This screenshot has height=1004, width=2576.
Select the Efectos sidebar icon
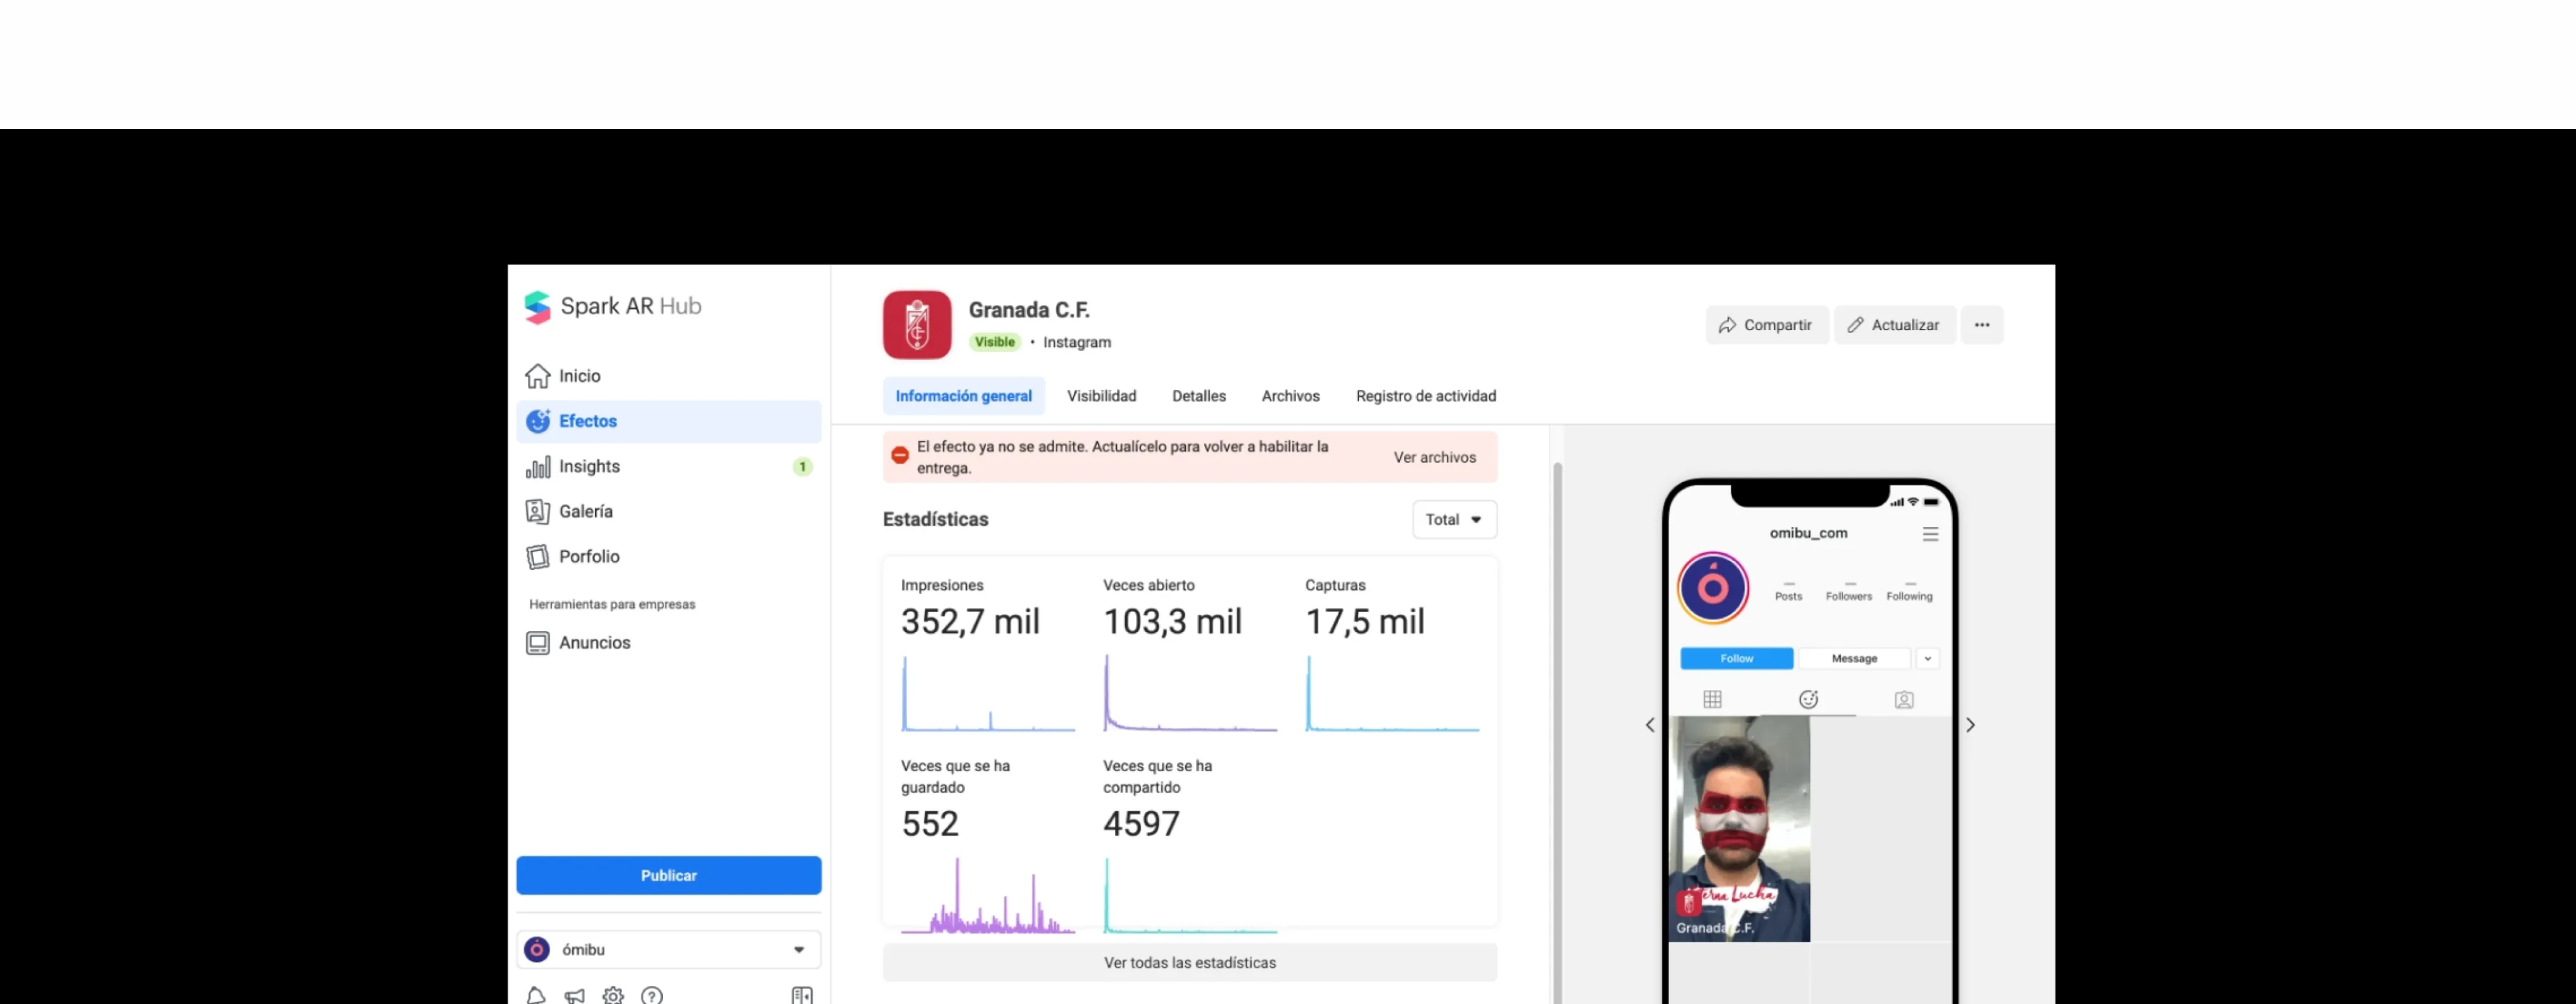pos(538,421)
